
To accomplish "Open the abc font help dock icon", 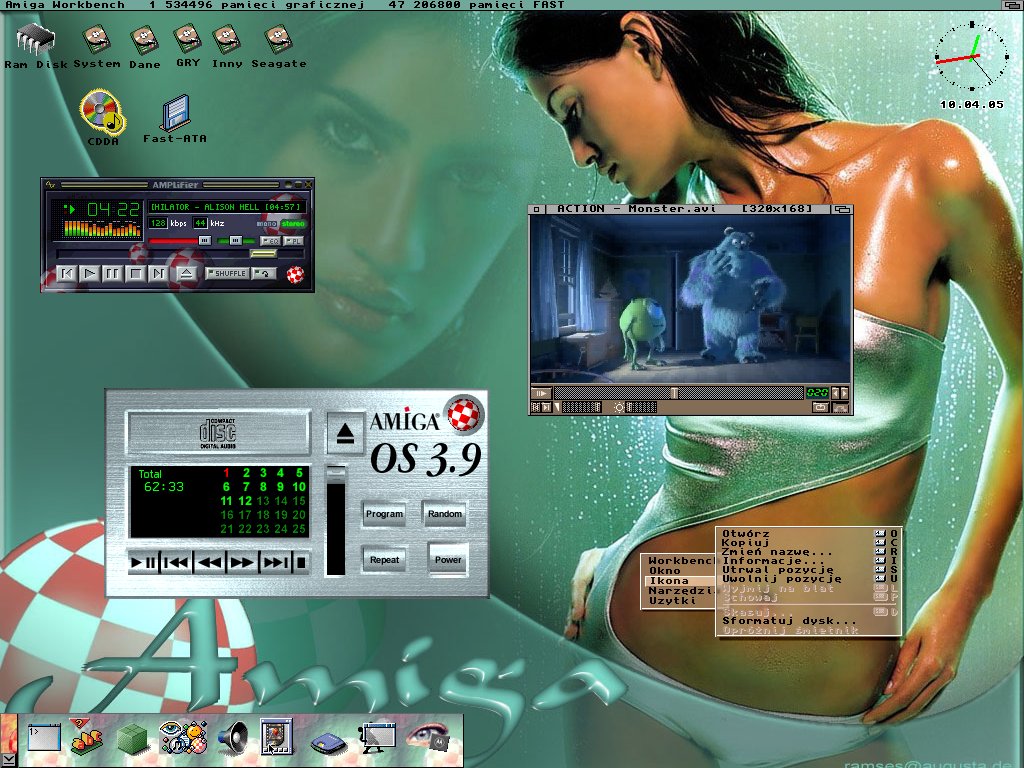I will [x=86, y=737].
